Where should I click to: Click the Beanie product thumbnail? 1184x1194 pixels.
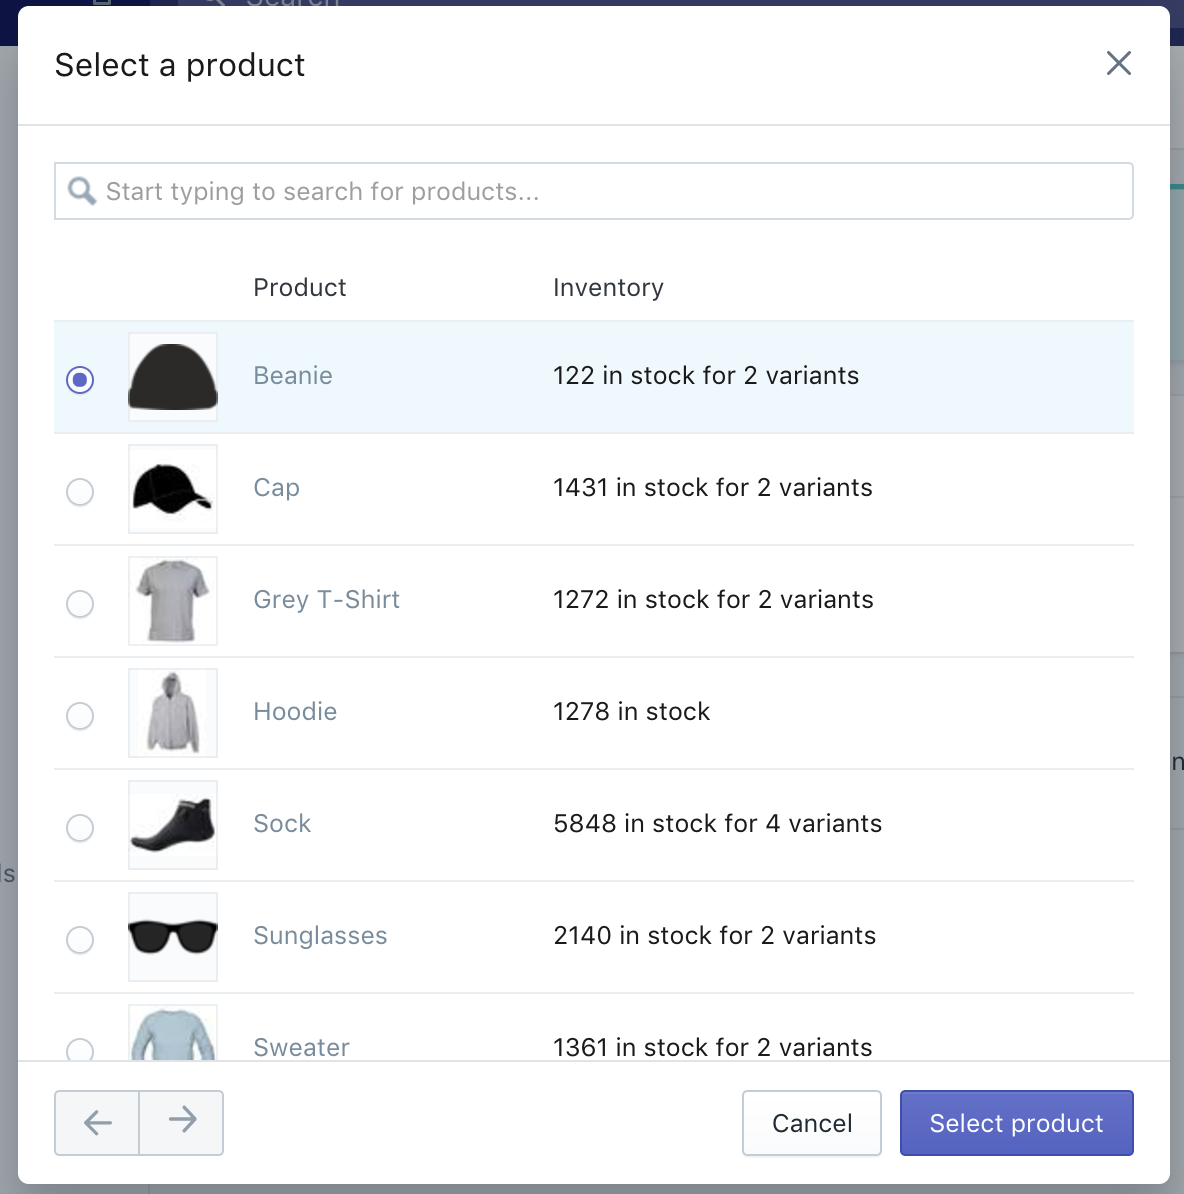pos(172,376)
